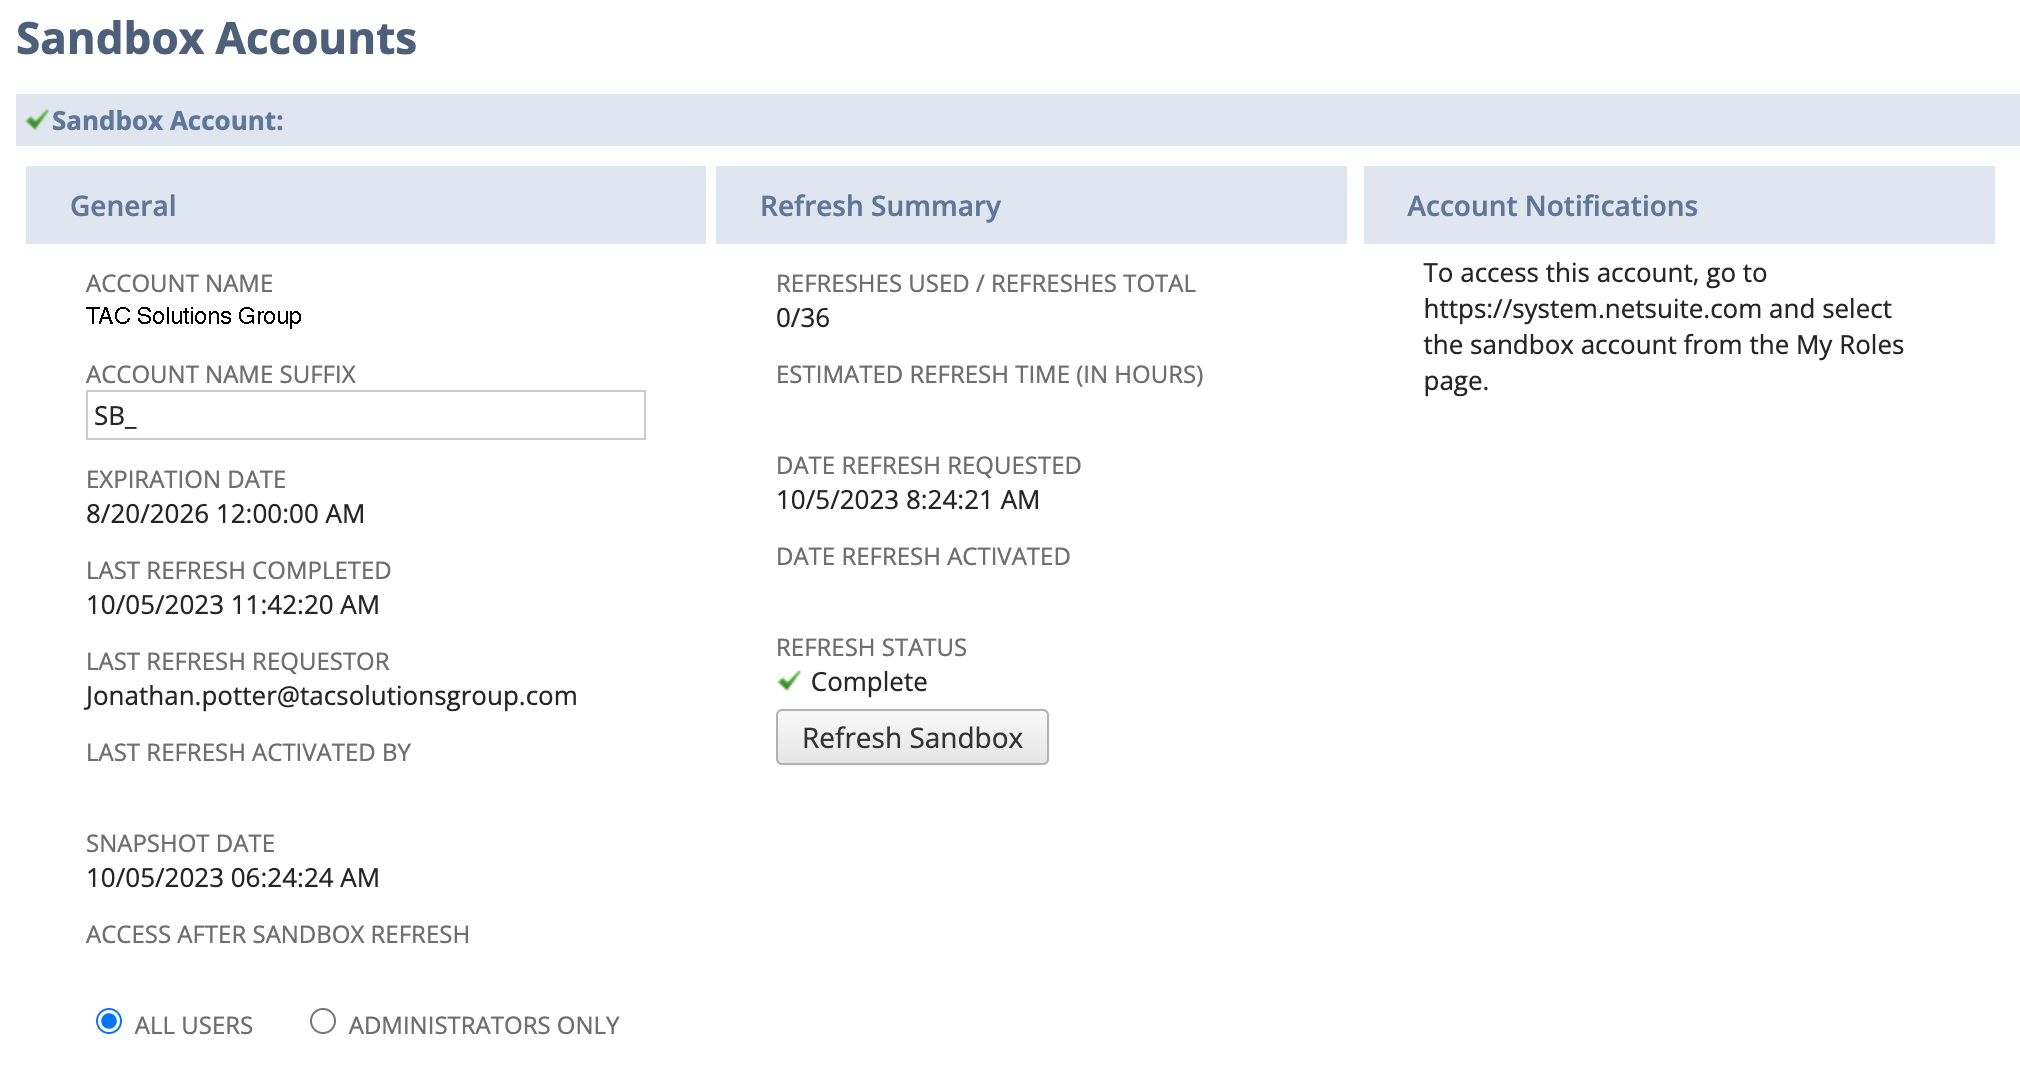Click the TAC Solutions Group account name
Viewport: 2020px width, 1078px height.
[194, 316]
